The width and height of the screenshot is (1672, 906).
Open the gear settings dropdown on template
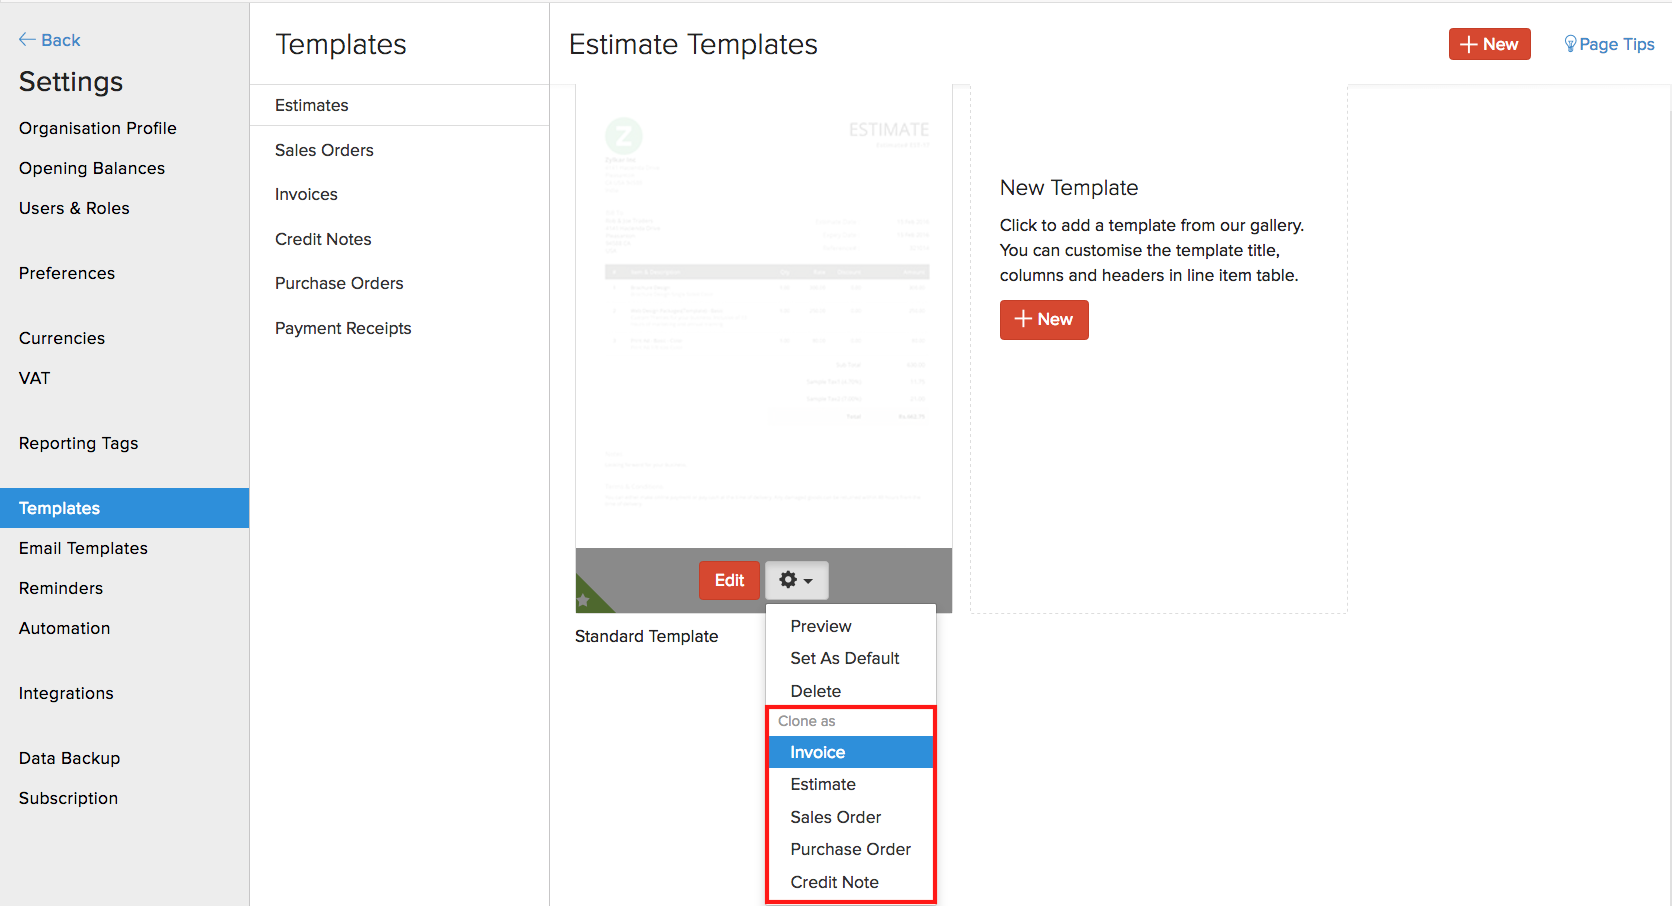[x=796, y=580]
